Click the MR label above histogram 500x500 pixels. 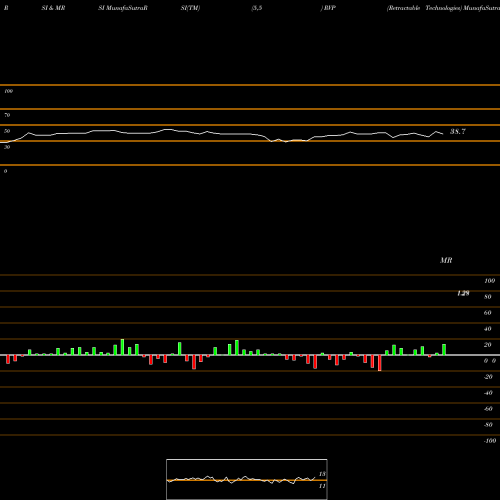[446, 260]
